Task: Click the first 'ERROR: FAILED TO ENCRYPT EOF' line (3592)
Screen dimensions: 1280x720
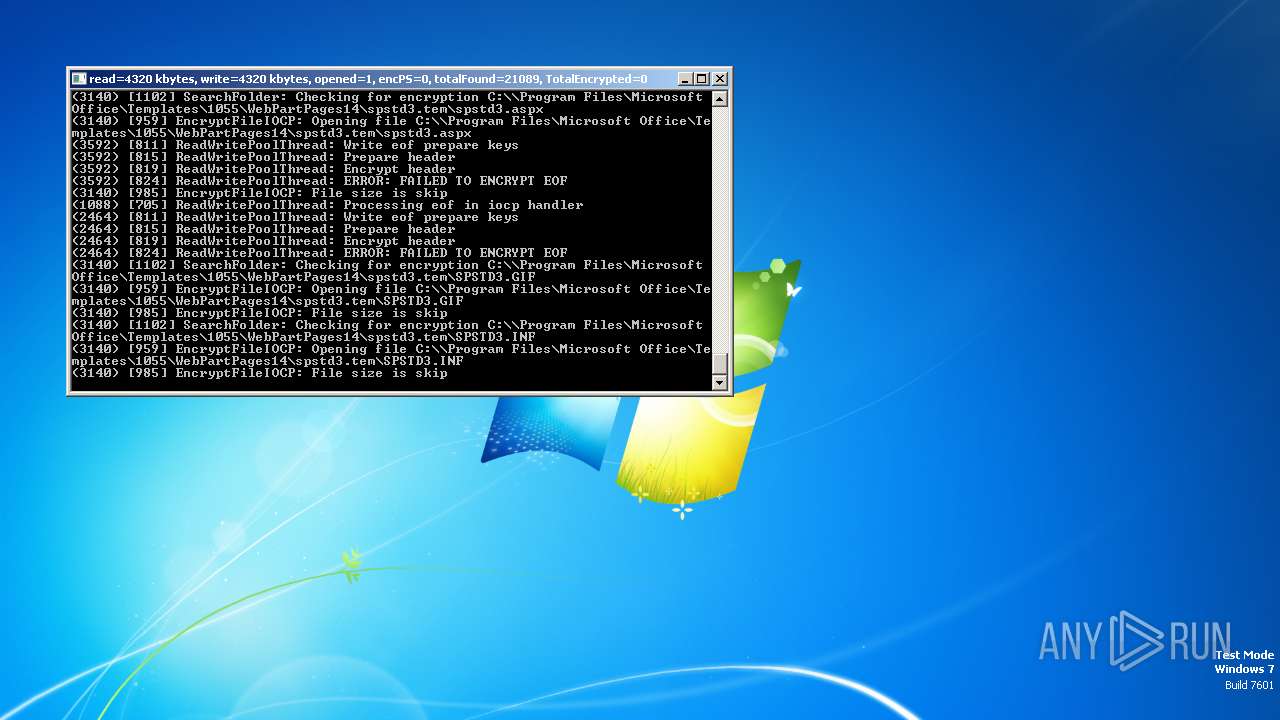Action: (320, 181)
